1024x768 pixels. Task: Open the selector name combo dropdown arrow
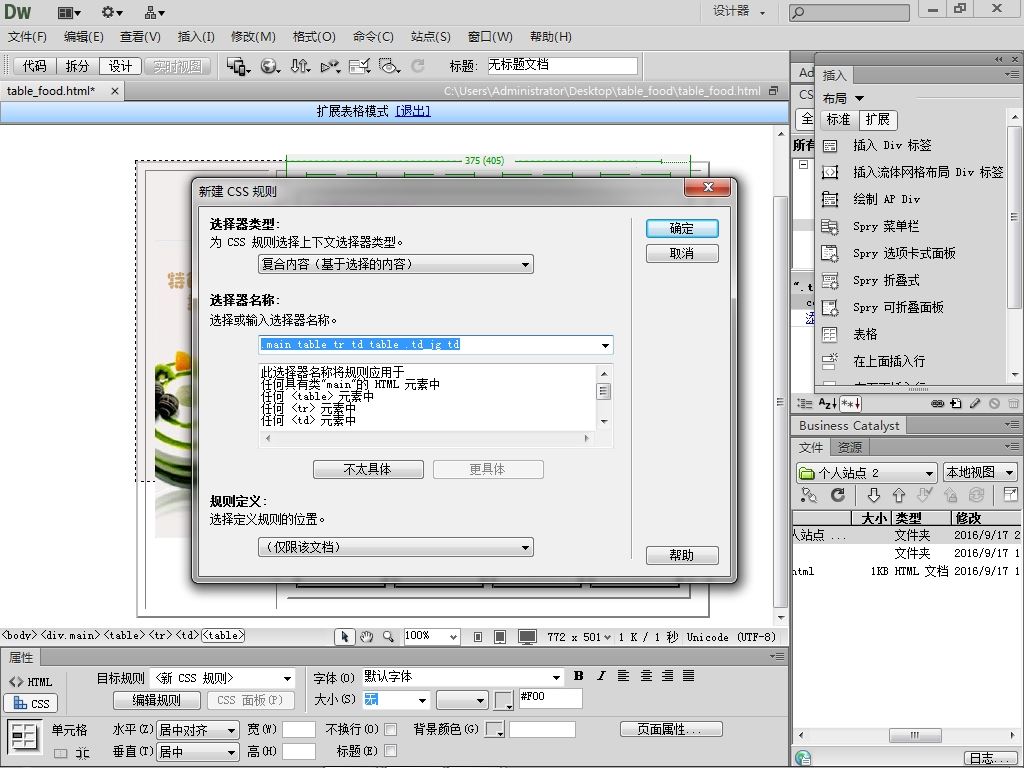(x=605, y=345)
